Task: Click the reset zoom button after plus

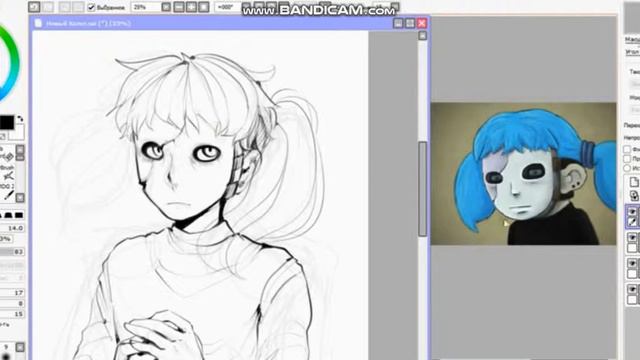Action: [203, 7]
